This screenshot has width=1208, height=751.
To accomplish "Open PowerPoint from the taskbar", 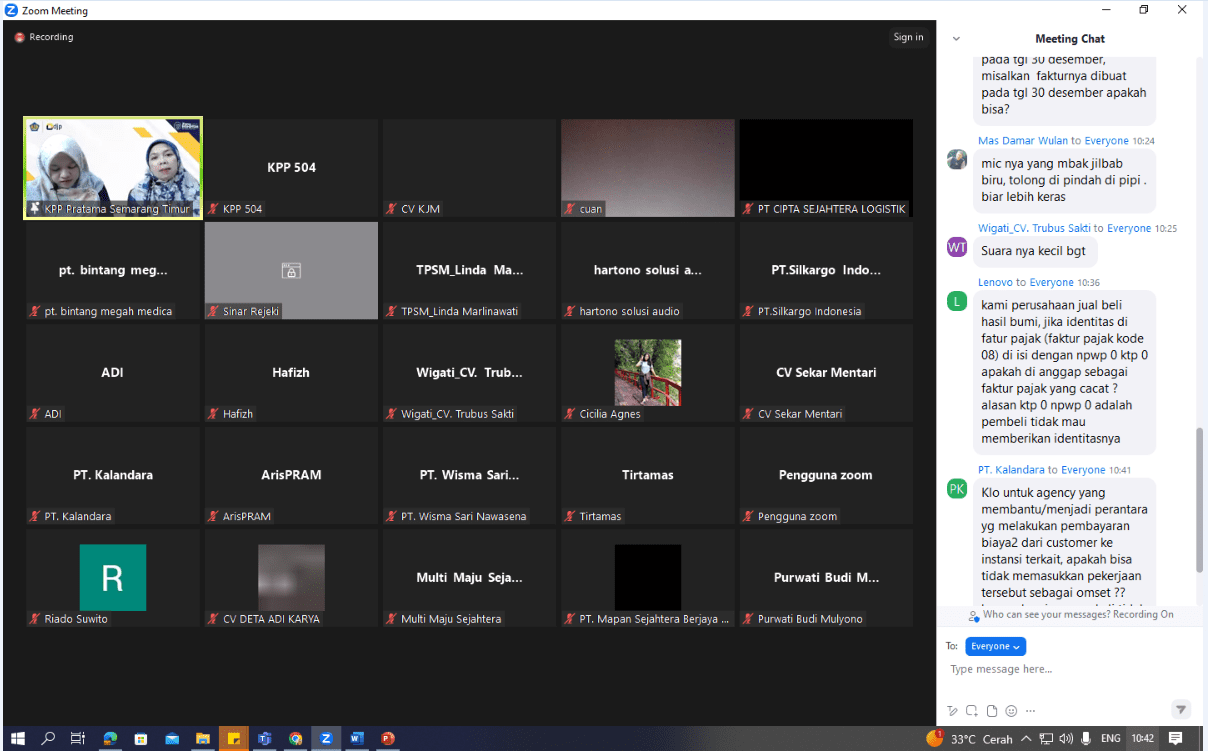I will [x=387, y=739].
